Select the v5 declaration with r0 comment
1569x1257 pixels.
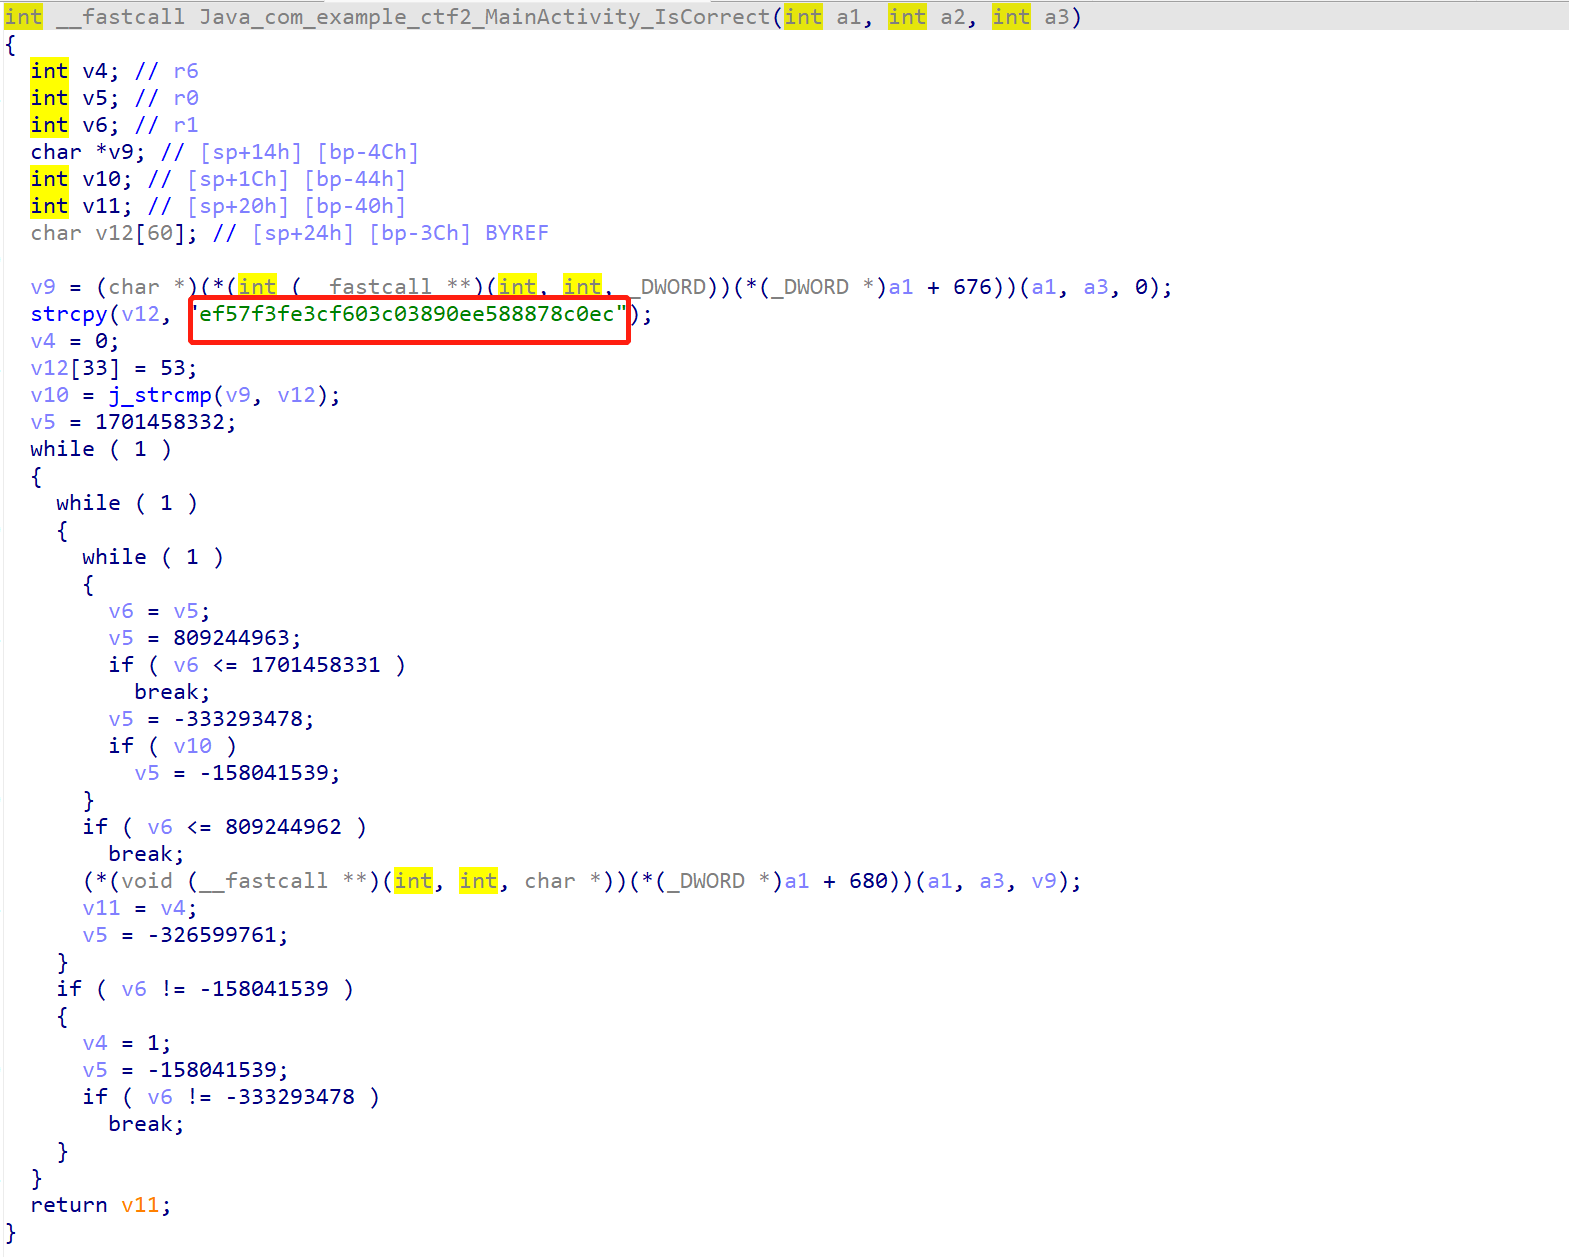coord(114,98)
